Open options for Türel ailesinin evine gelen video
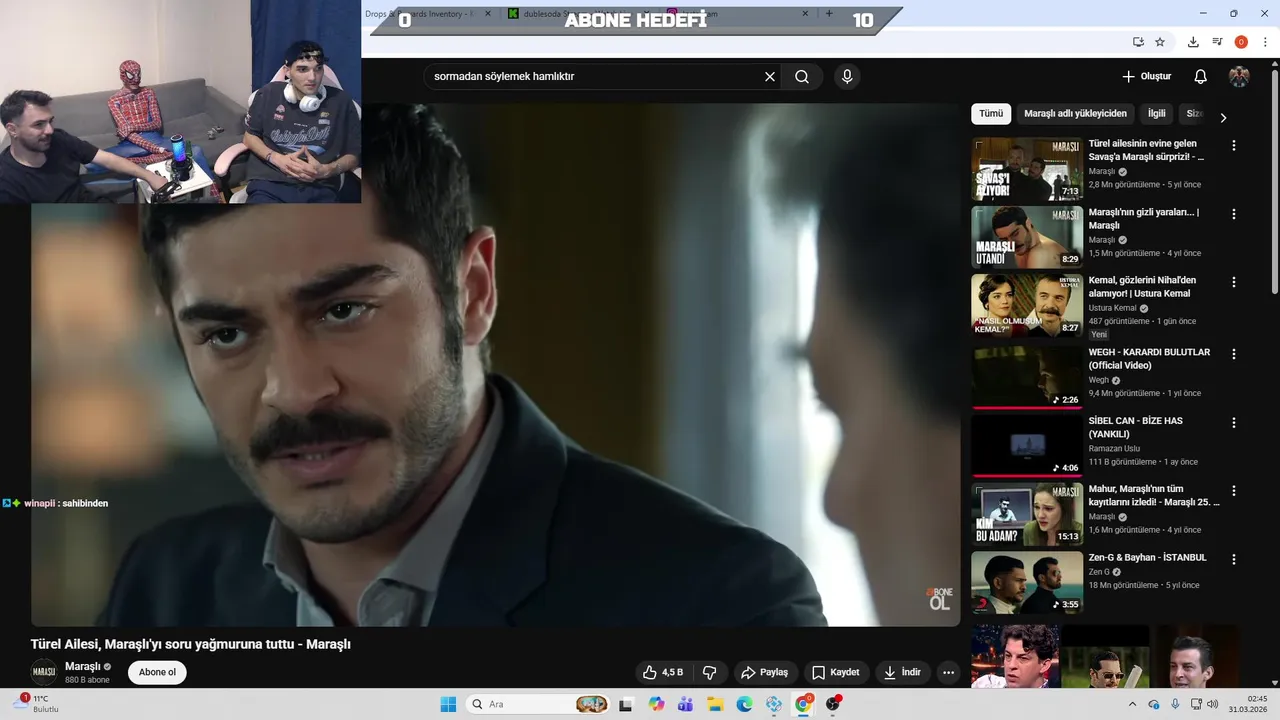The height and width of the screenshot is (720, 1280). tap(1233, 145)
